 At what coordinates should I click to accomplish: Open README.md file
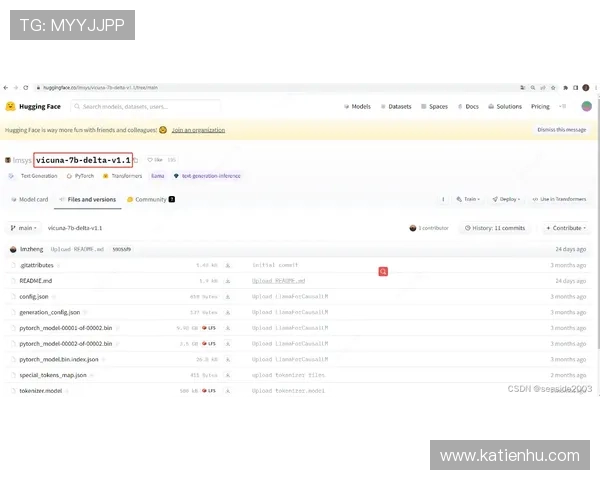pyautogui.click(x=36, y=281)
